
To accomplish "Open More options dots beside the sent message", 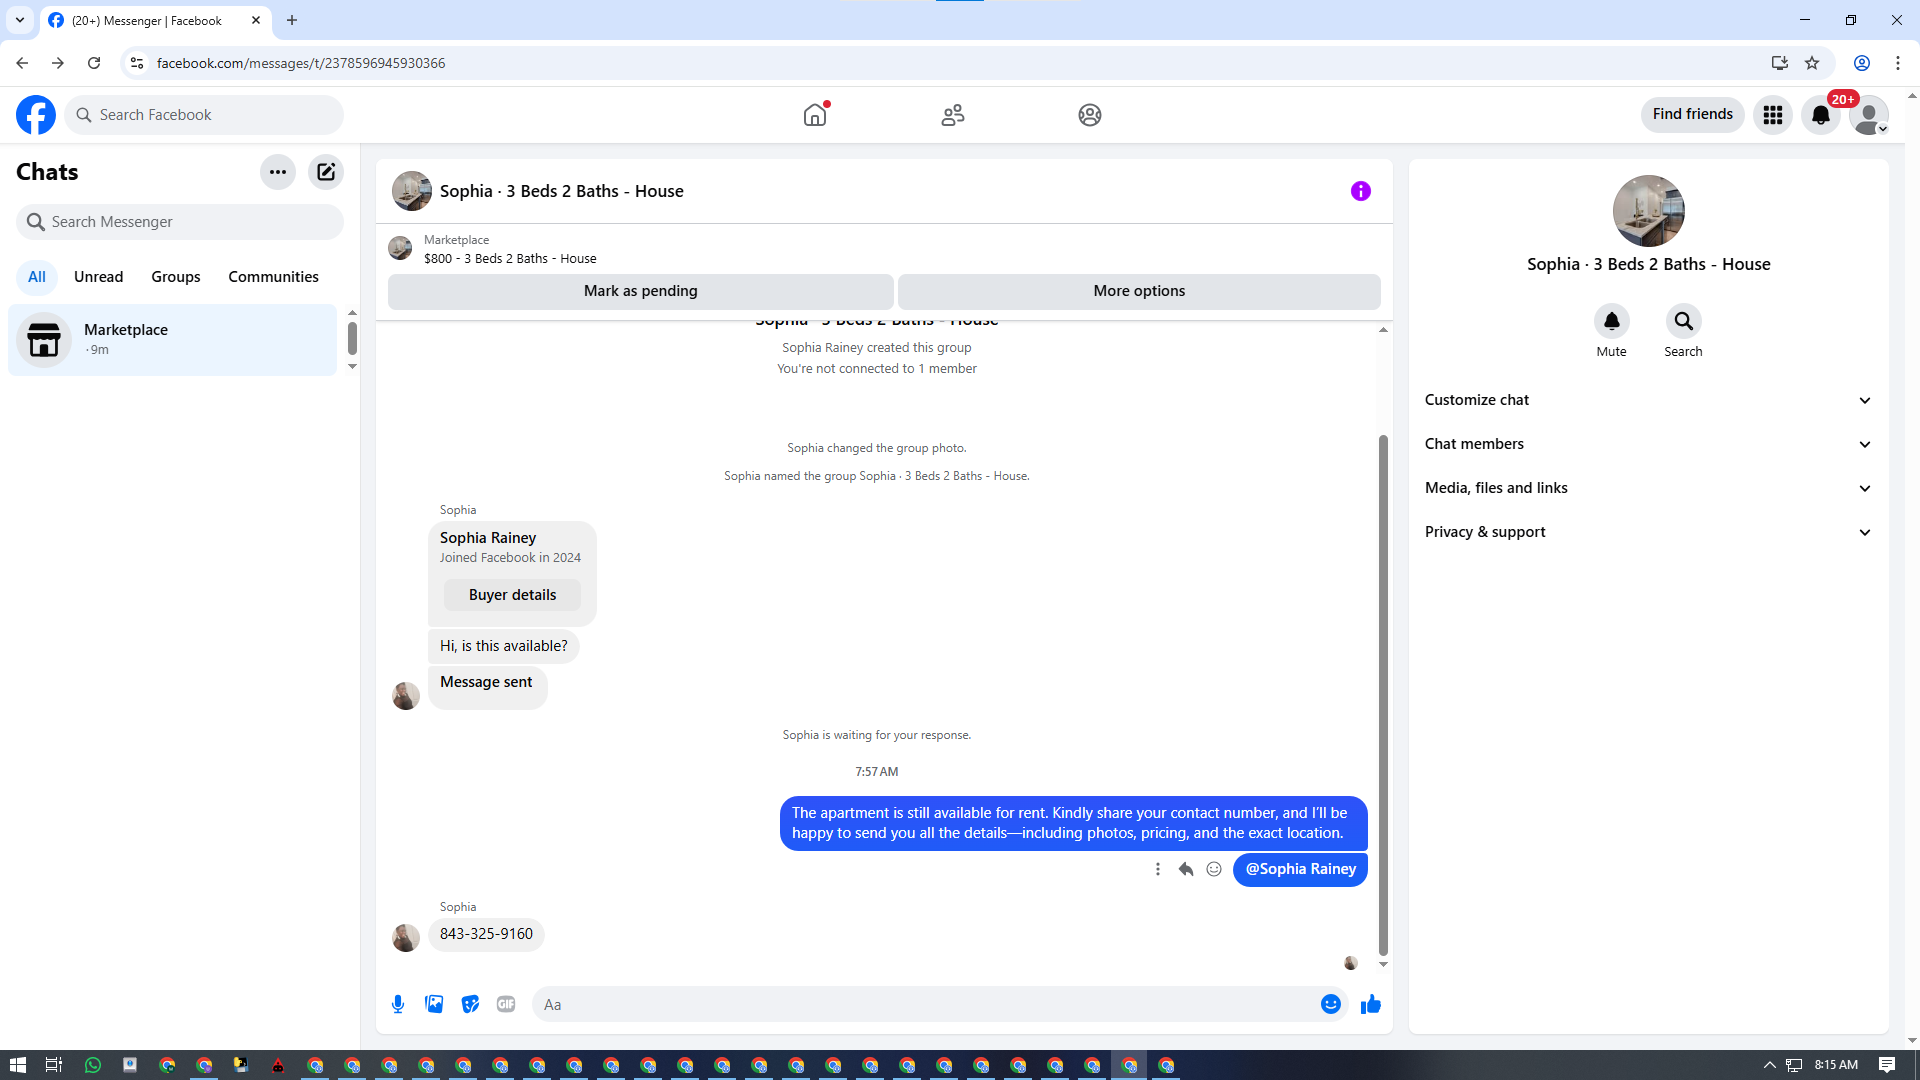I will (1158, 869).
